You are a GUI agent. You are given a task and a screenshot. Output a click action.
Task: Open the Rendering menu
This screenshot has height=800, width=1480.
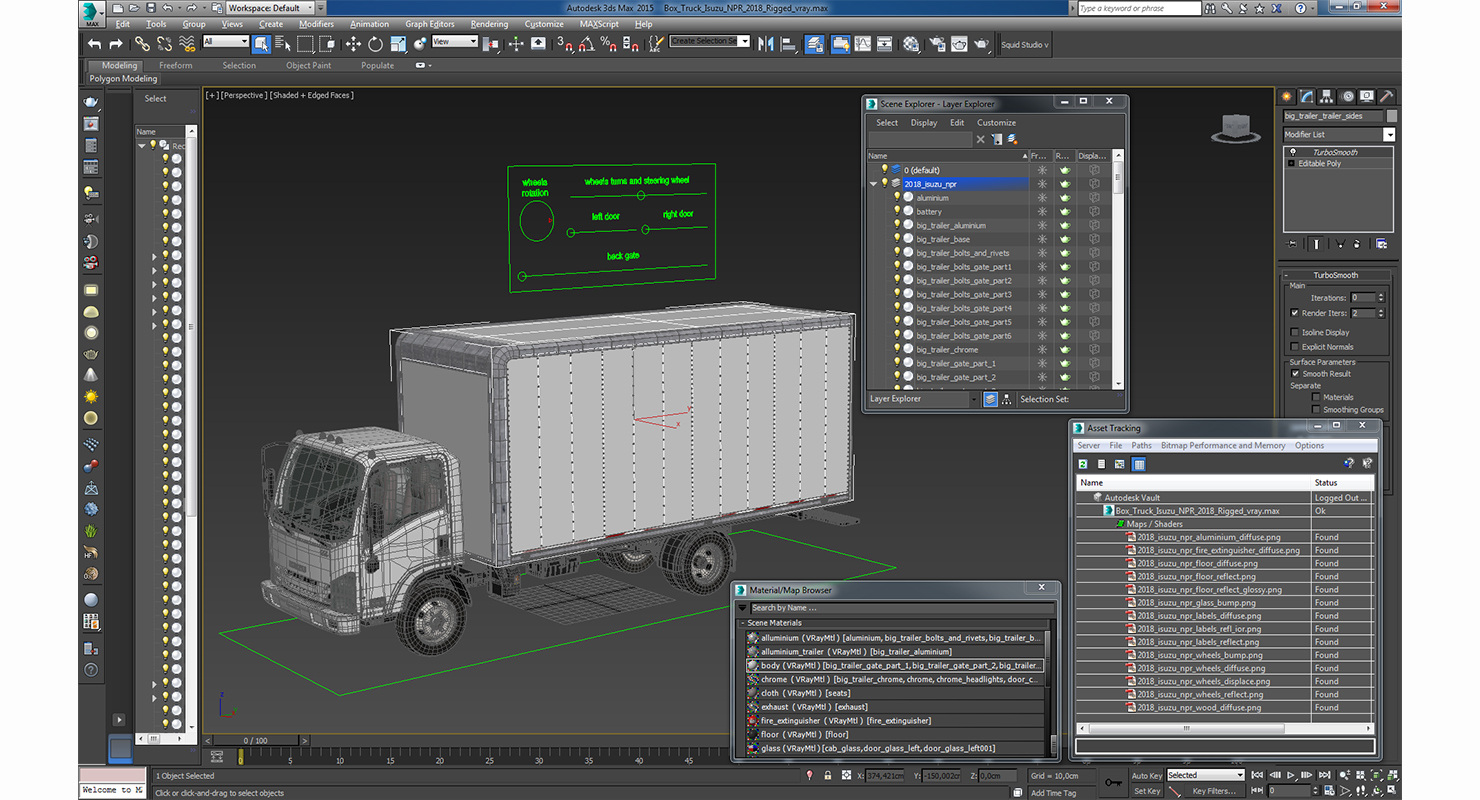(489, 24)
